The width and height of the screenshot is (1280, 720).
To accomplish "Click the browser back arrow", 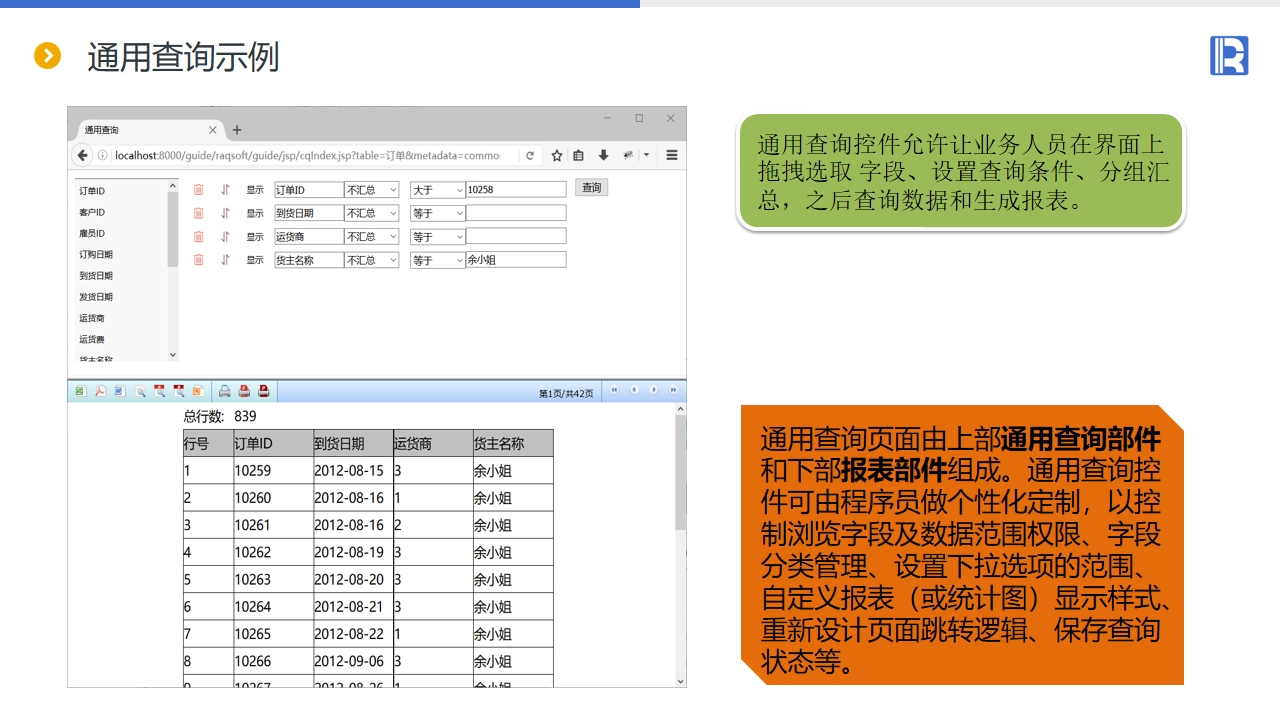I will tap(83, 155).
